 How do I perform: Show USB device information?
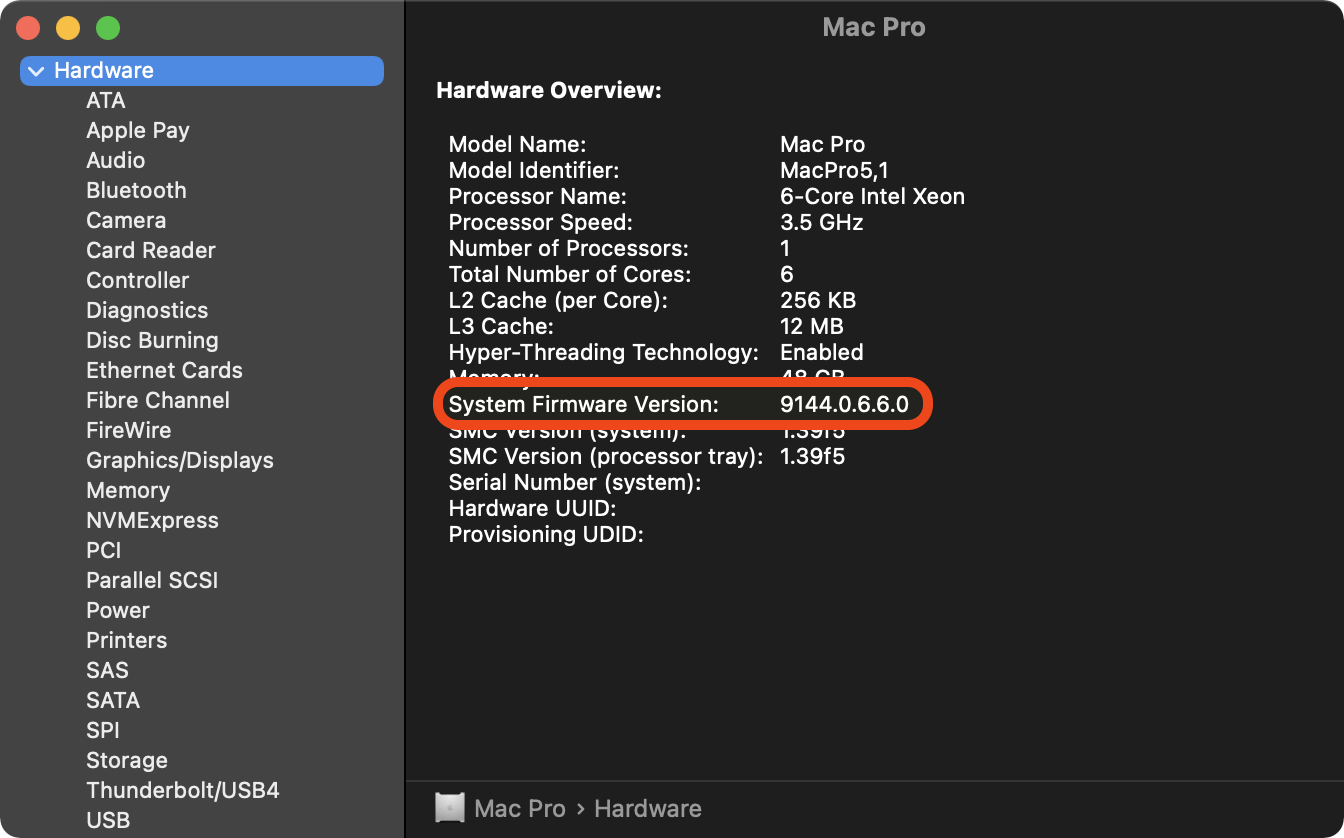[x=108, y=821]
